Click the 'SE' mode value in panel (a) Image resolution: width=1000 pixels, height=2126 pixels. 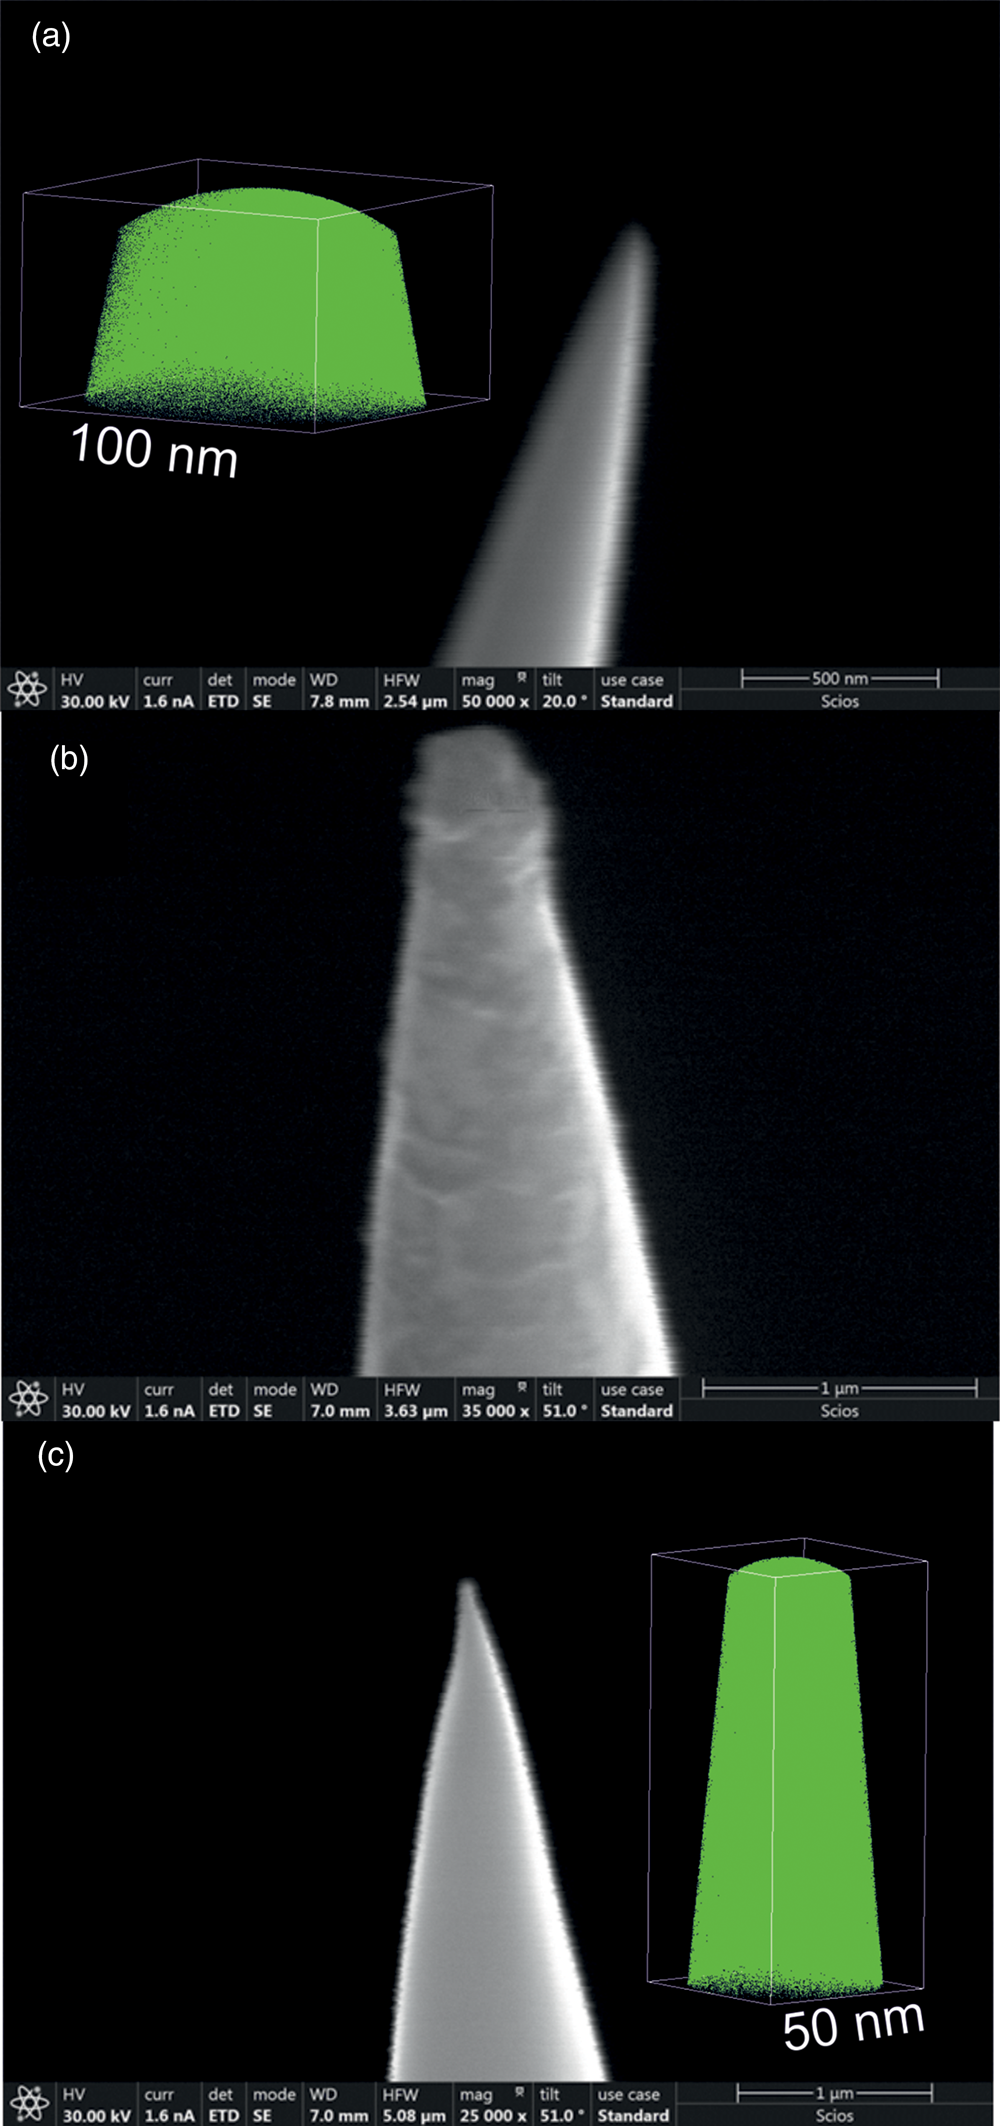[x=262, y=701]
